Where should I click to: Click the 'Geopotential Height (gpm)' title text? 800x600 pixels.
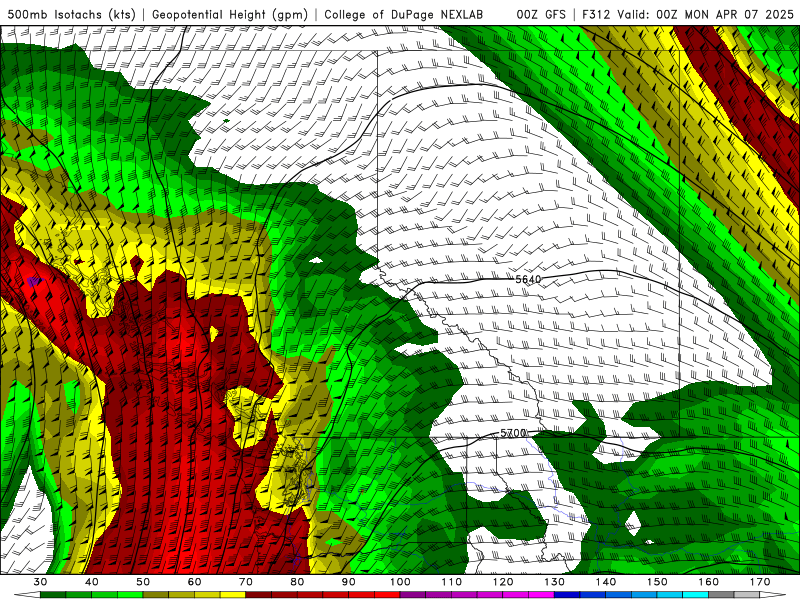pos(230,15)
